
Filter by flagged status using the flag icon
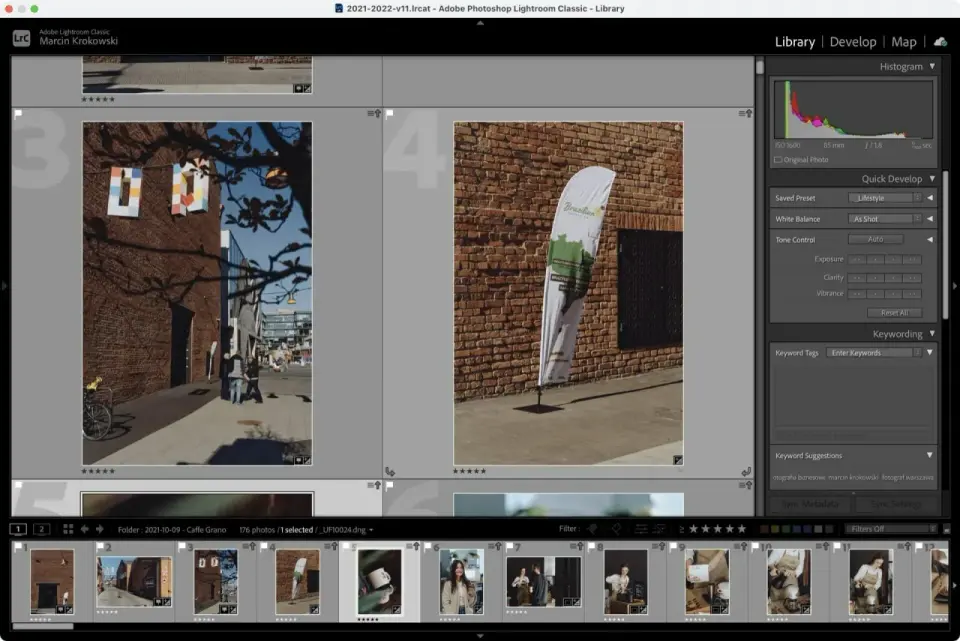(x=591, y=529)
